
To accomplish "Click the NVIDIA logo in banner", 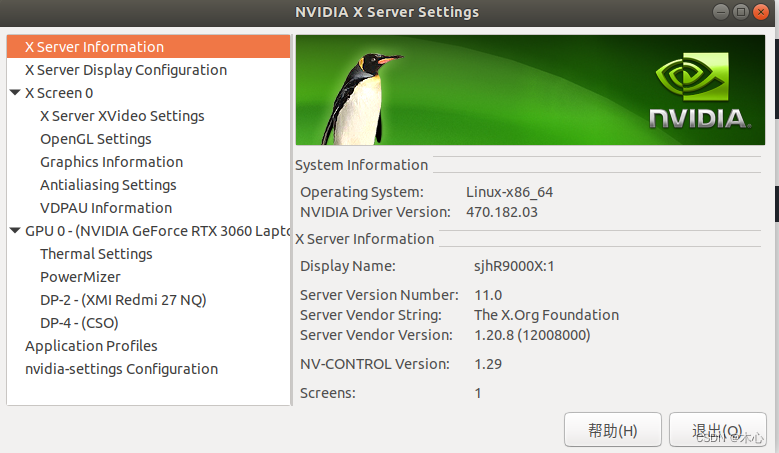I will [700, 91].
